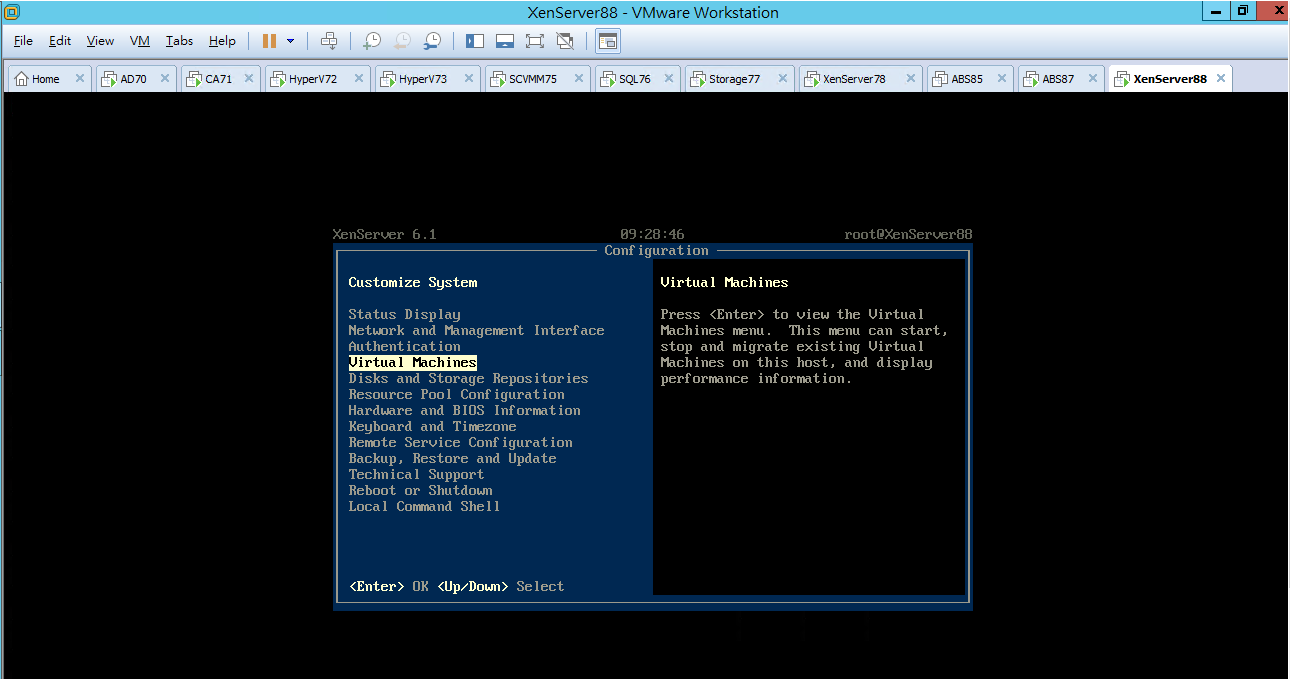Click the VMware Workstation title bar app icon
The height and width of the screenshot is (679, 1290).
11,12
